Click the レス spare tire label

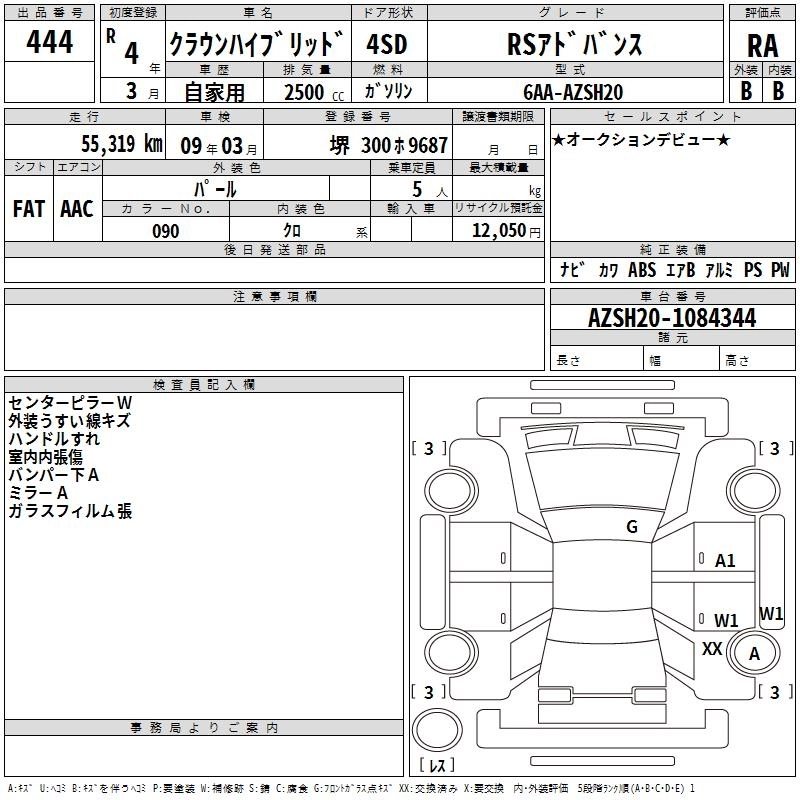coord(436,765)
